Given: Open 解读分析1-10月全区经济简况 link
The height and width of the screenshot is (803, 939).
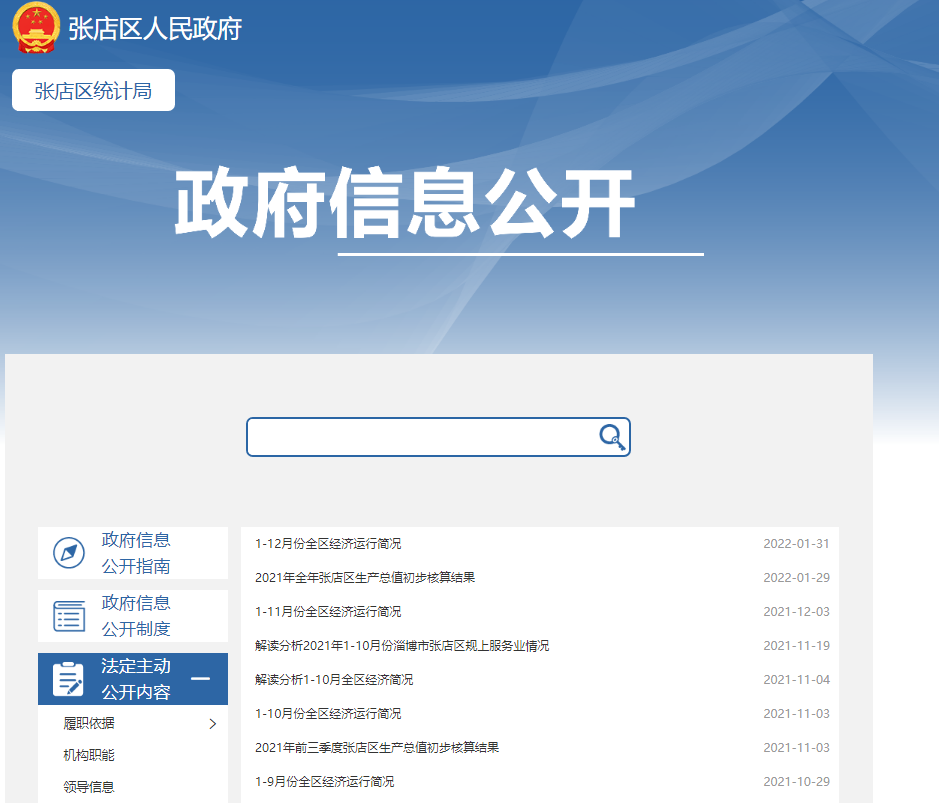Looking at the screenshot, I should [x=334, y=680].
